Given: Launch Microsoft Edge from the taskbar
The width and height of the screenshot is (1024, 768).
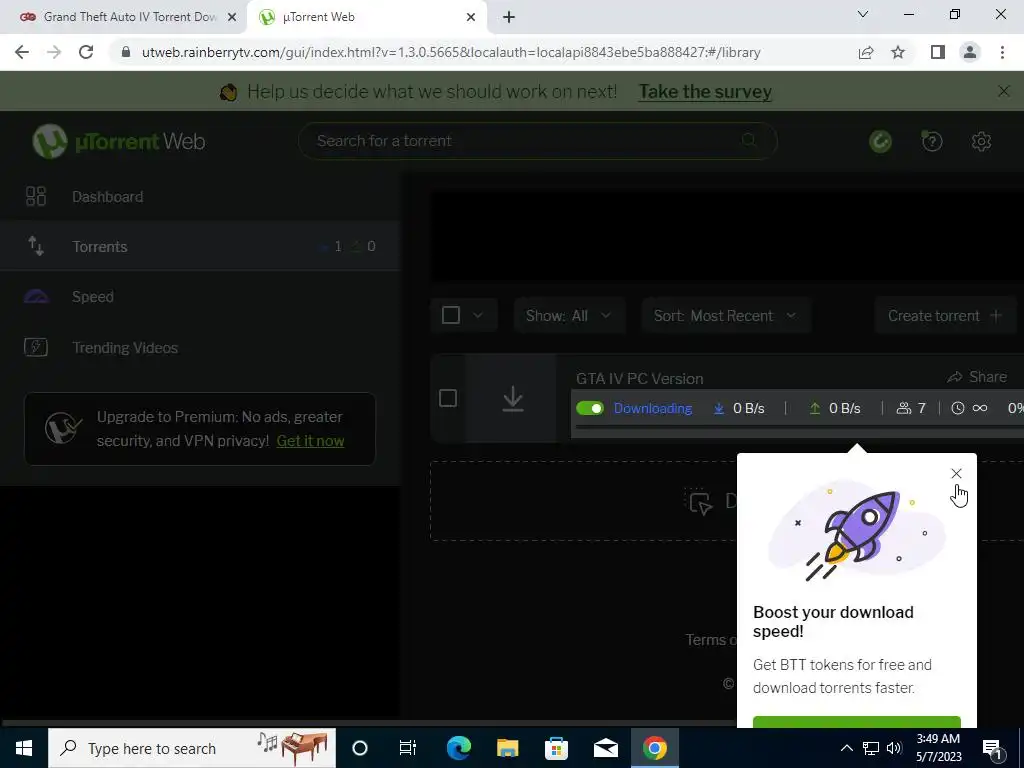Looking at the screenshot, I should click(x=458, y=748).
